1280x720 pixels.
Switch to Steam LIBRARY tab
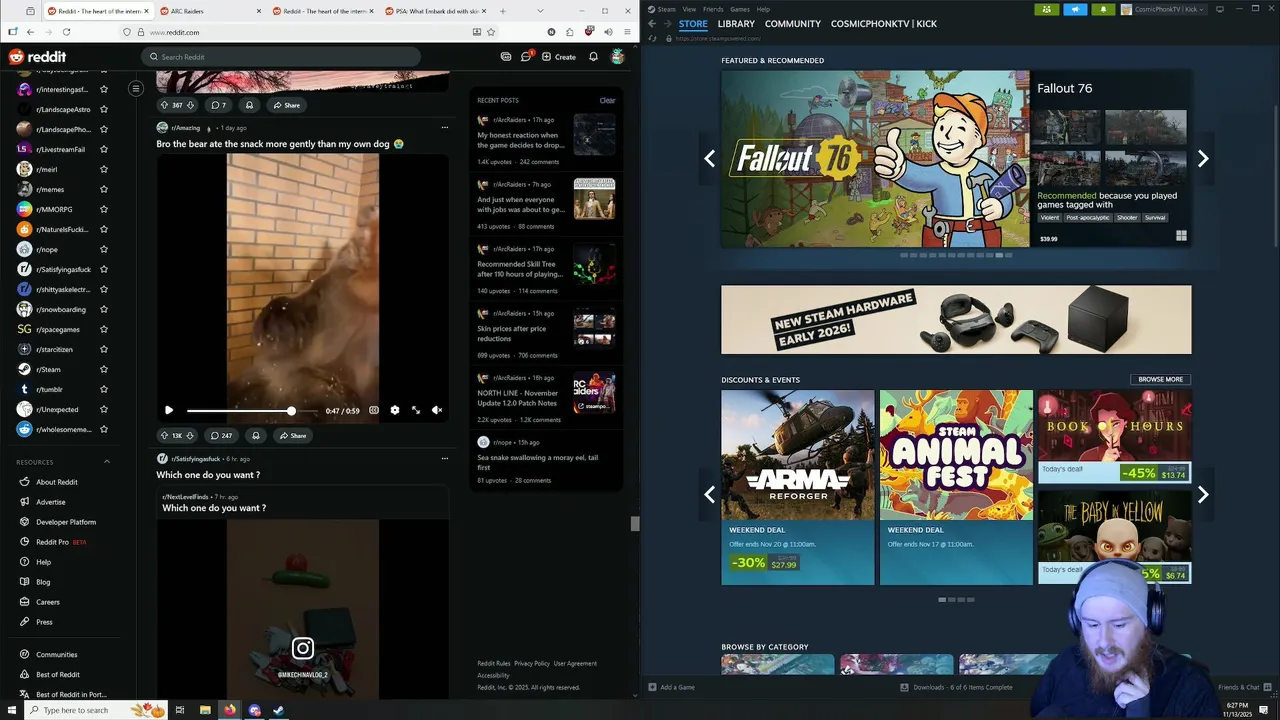click(x=736, y=24)
